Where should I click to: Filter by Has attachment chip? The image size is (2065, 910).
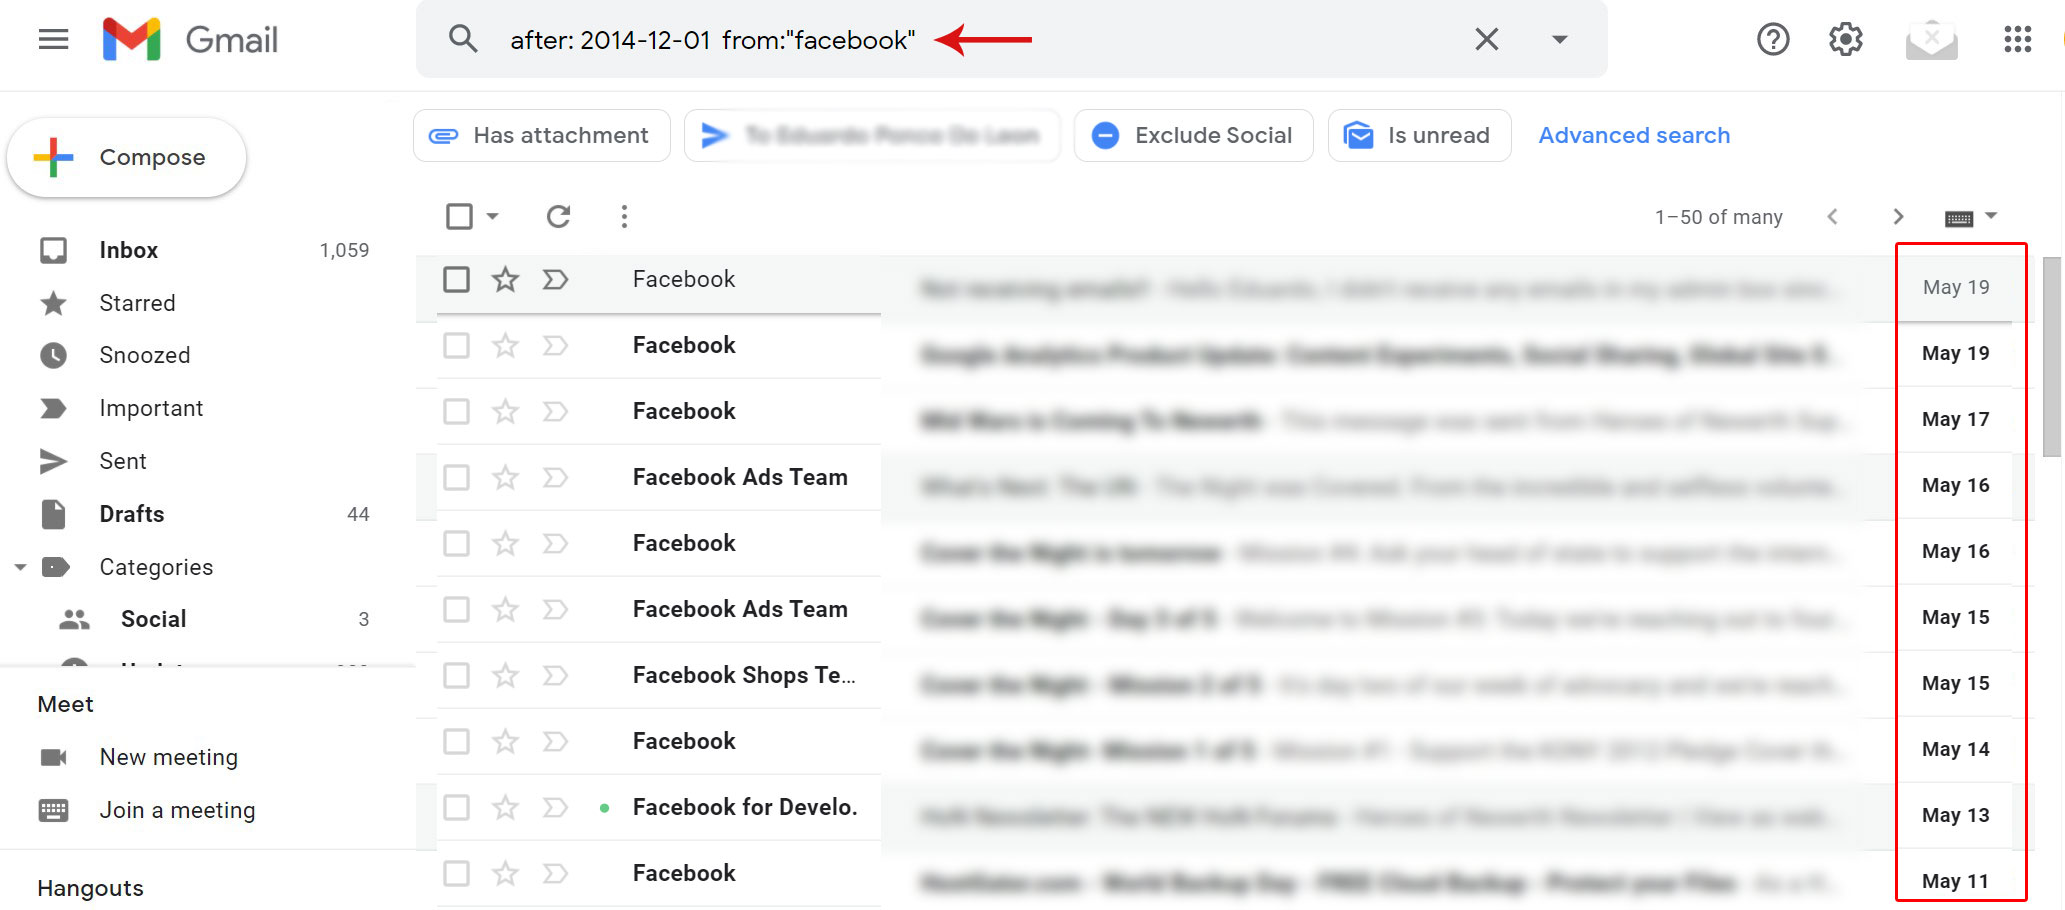pyautogui.click(x=542, y=135)
